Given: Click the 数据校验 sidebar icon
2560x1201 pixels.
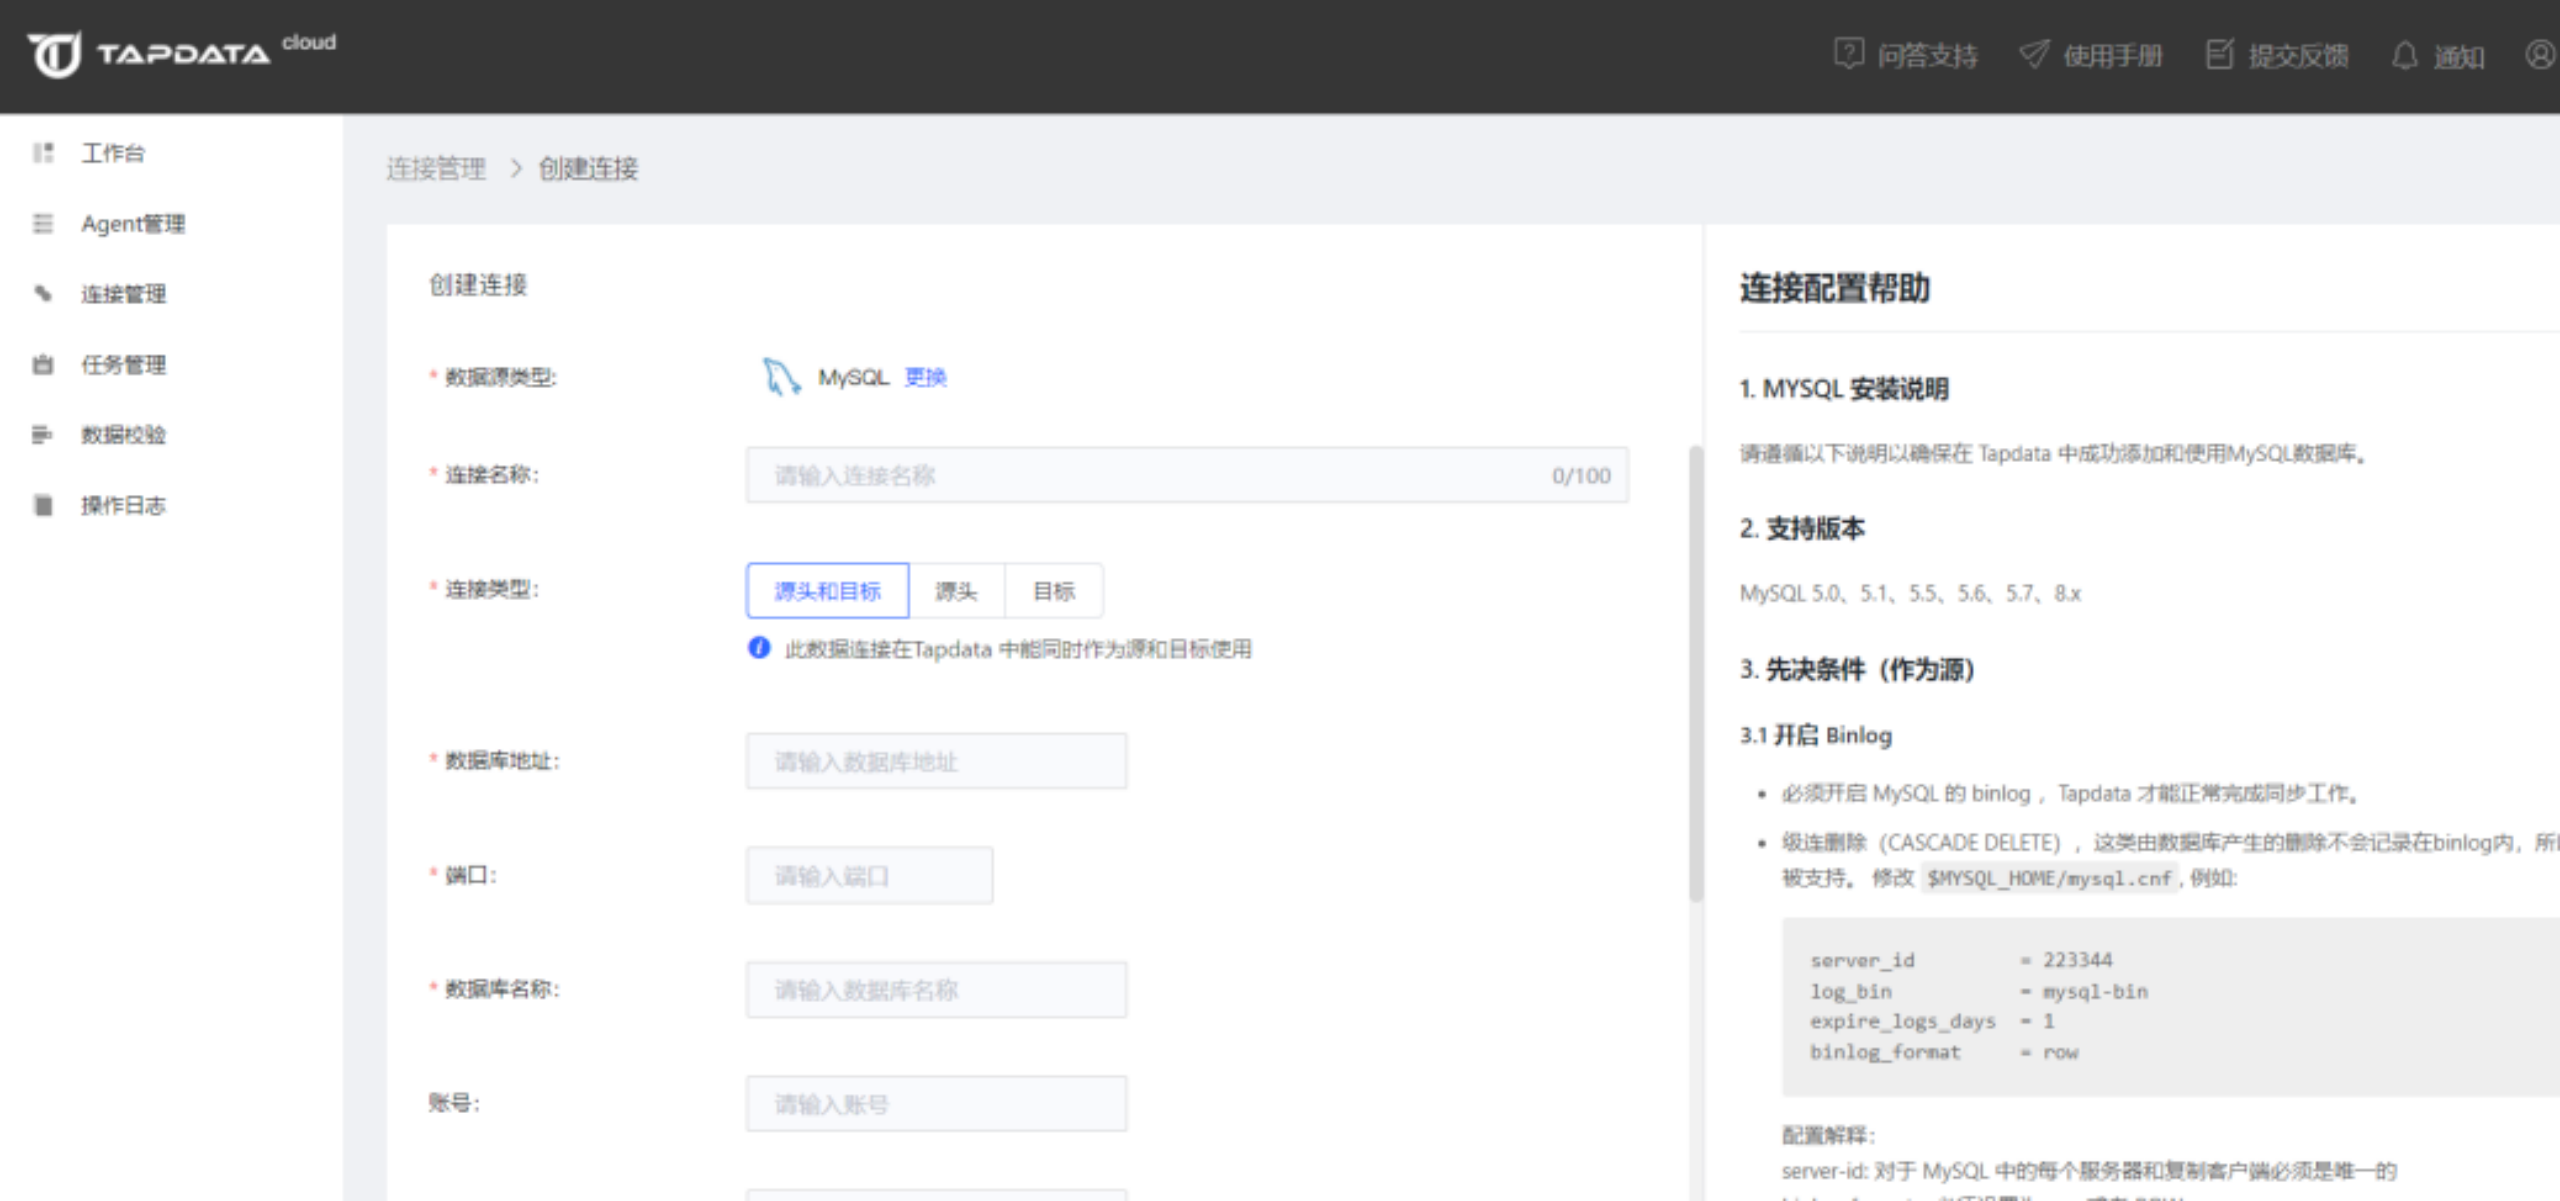Looking at the screenshot, I should 43,435.
